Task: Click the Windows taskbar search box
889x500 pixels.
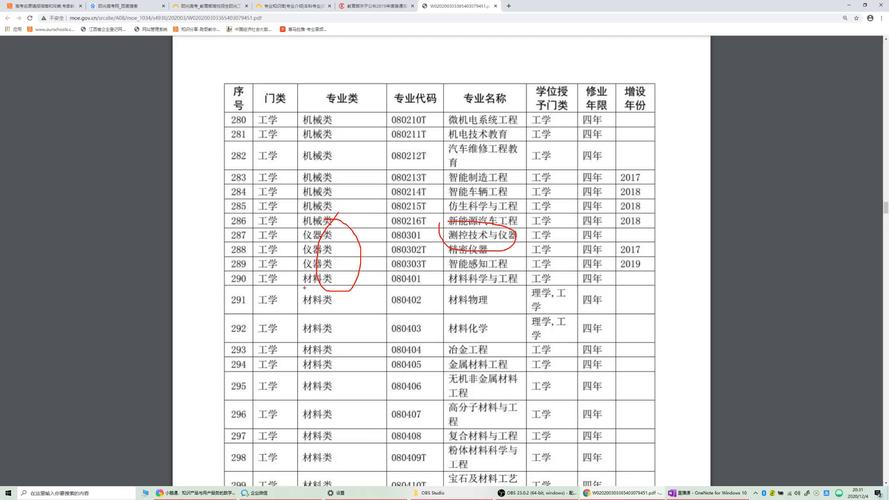Action: tap(77, 493)
